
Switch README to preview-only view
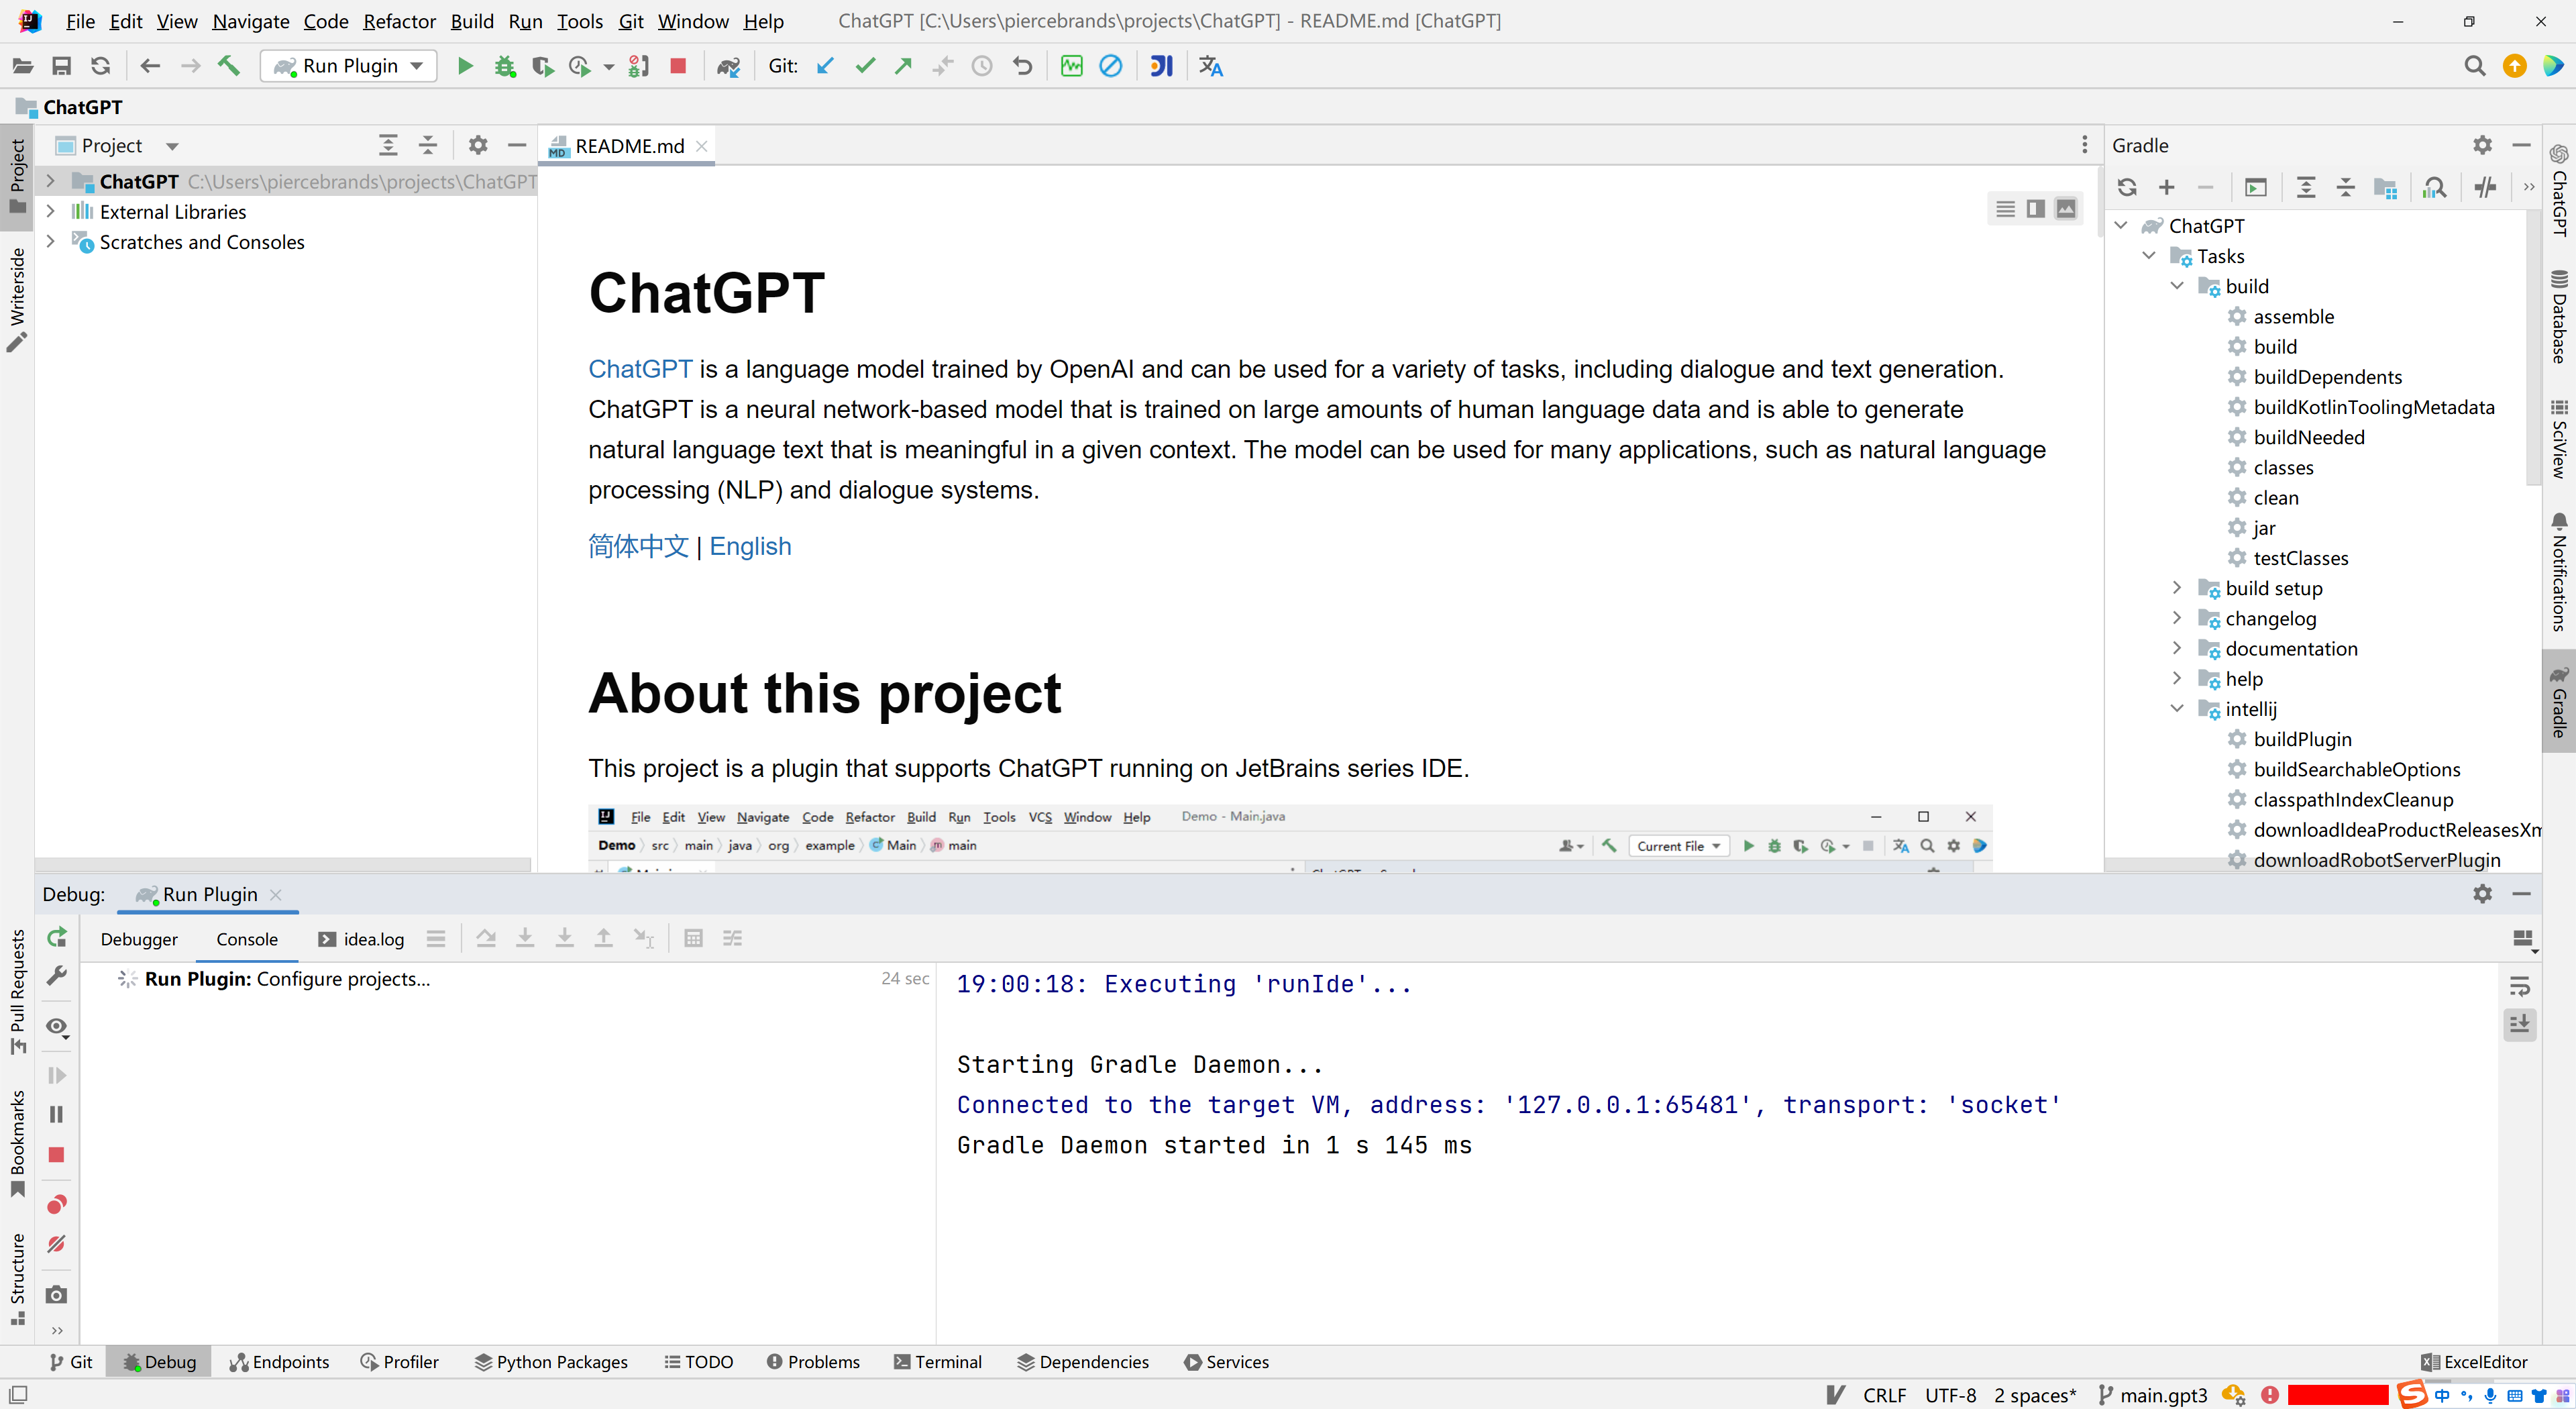(2066, 208)
